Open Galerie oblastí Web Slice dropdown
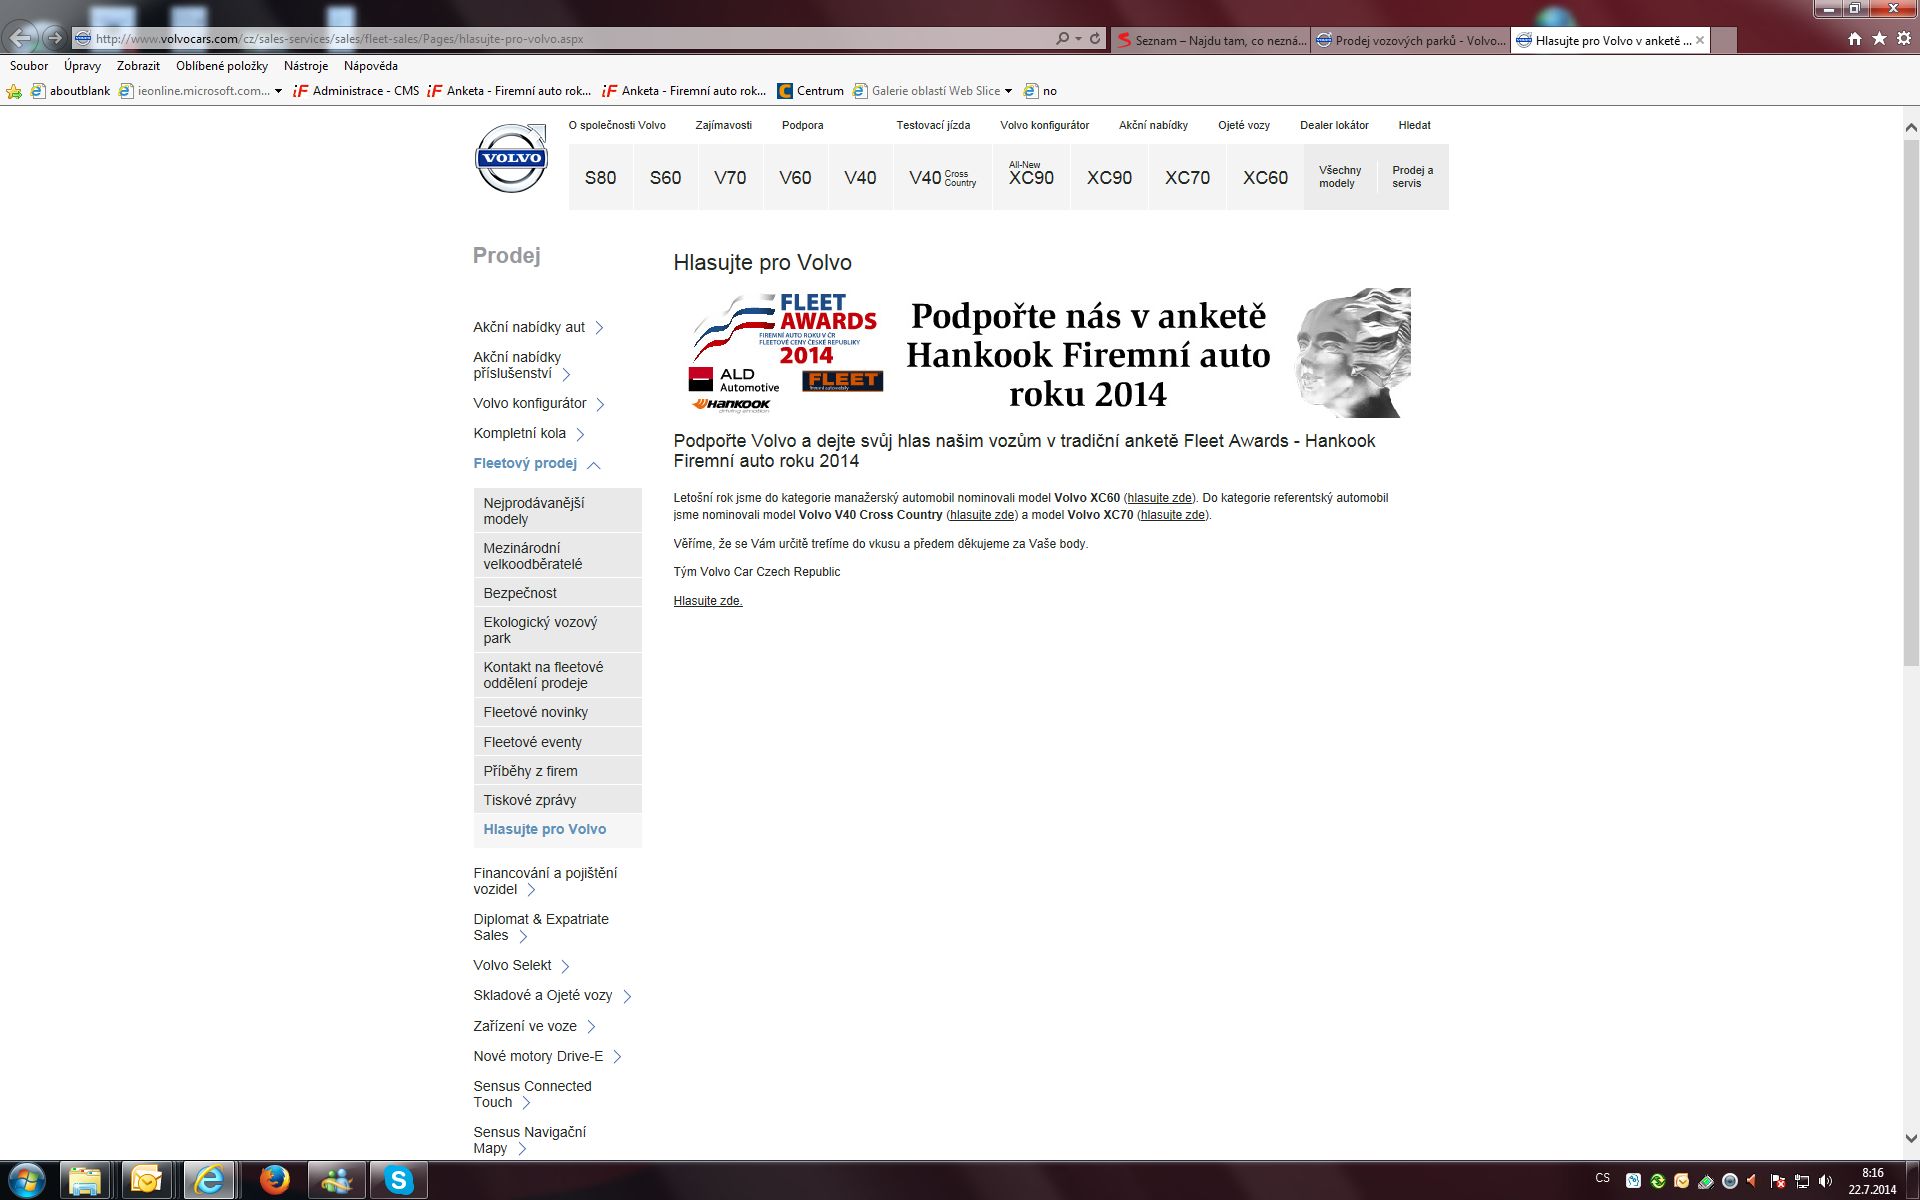Image resolution: width=1920 pixels, height=1200 pixels. point(1008,91)
